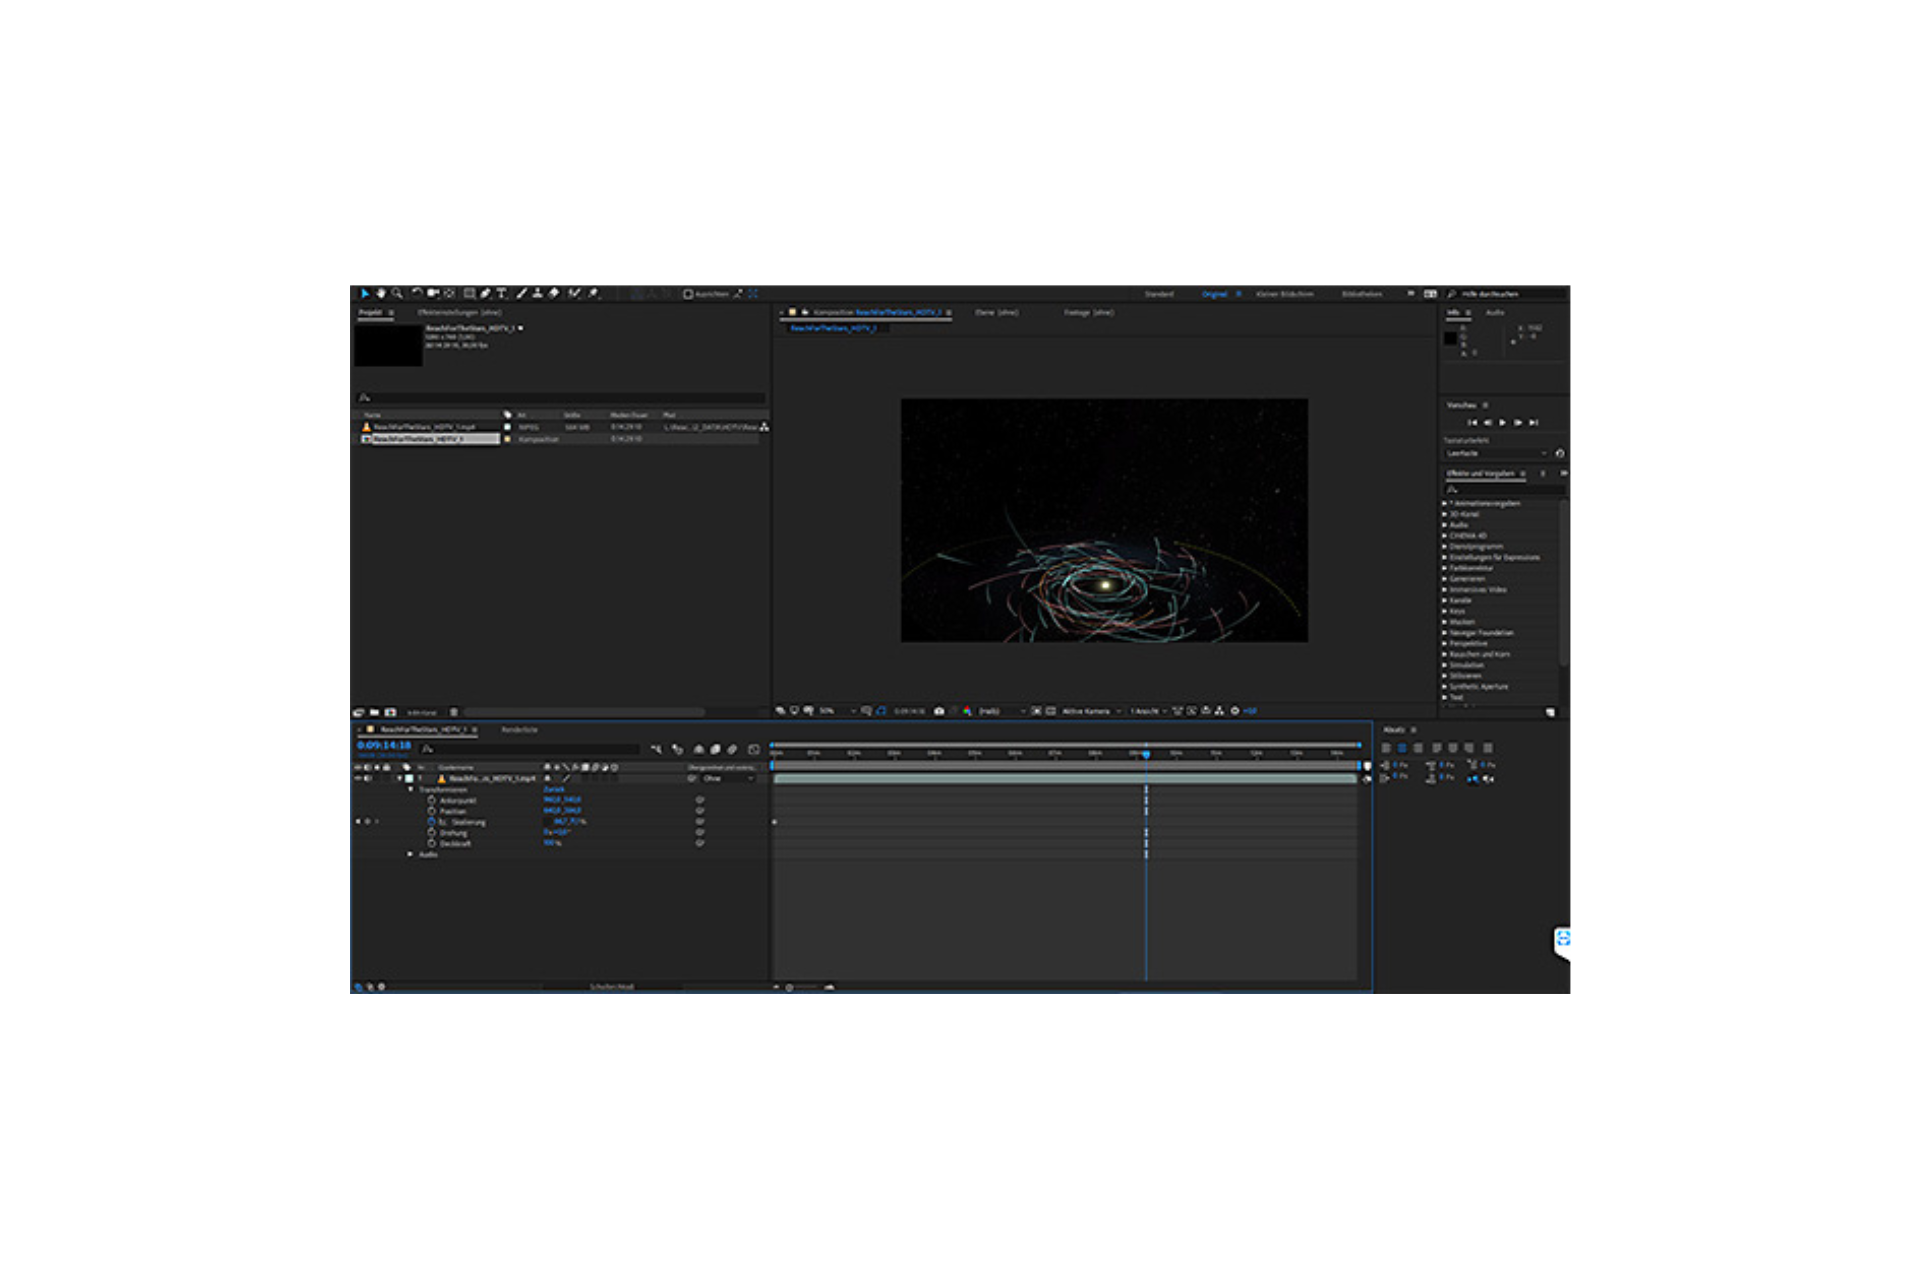Select the Pan Behind anchor point tool

449,294
